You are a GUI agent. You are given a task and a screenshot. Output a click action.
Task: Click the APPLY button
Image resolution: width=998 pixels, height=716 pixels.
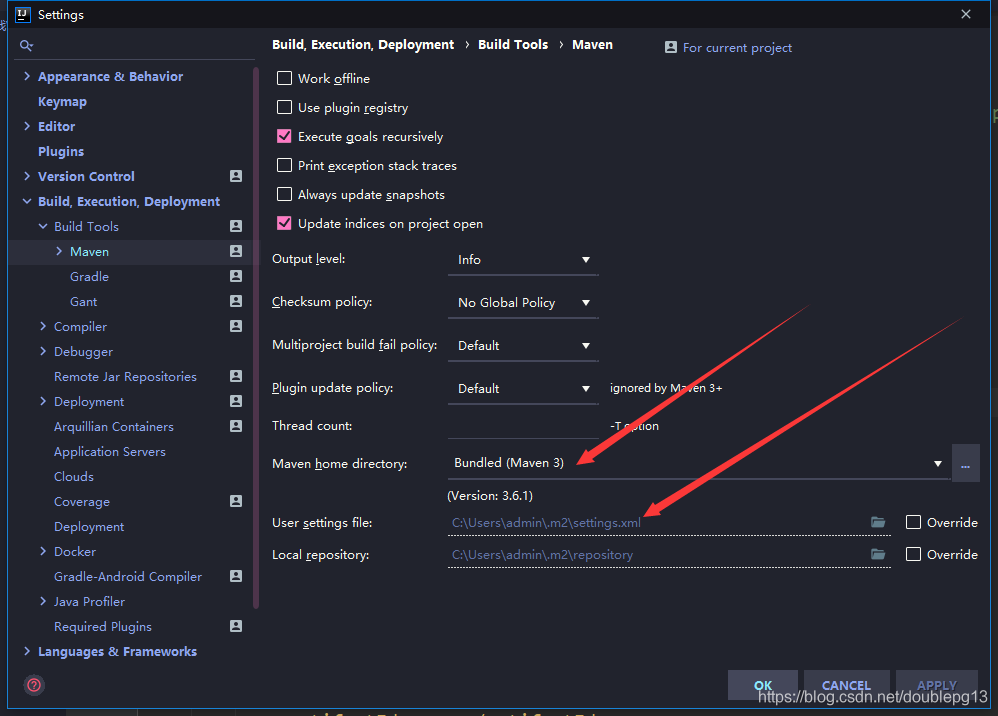(x=937, y=685)
